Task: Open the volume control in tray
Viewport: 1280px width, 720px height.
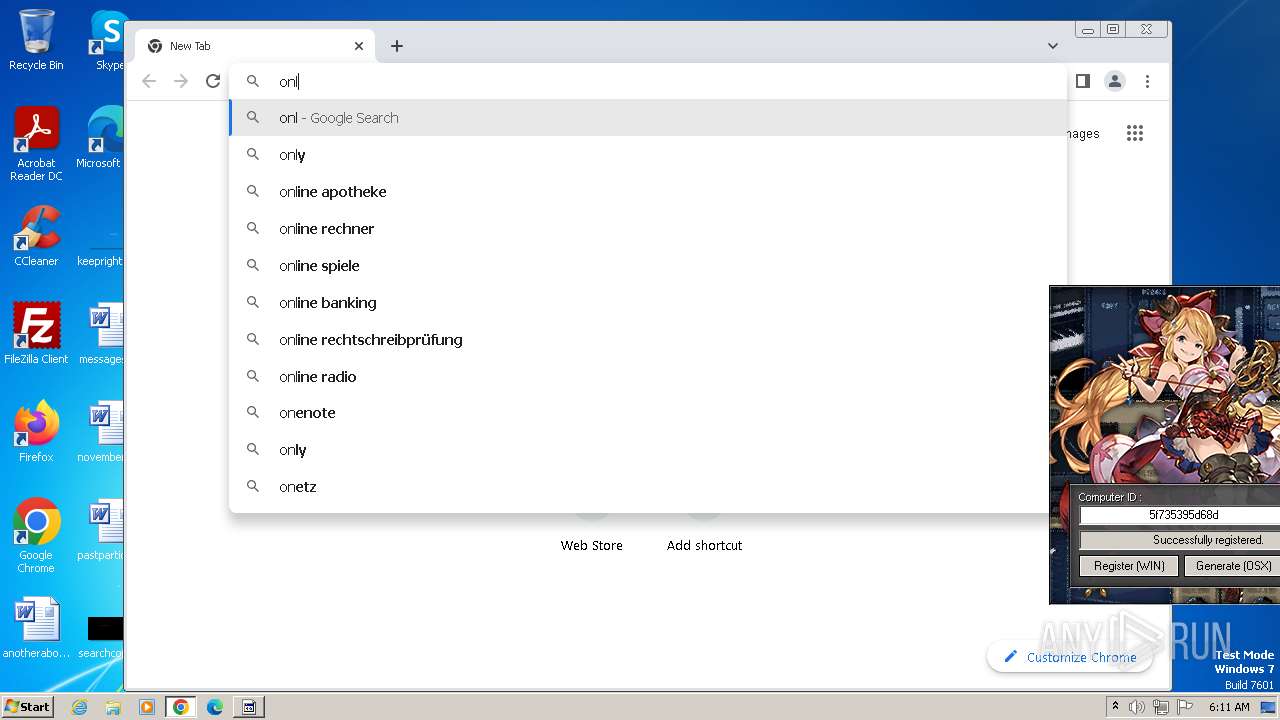Action: click(x=1137, y=707)
